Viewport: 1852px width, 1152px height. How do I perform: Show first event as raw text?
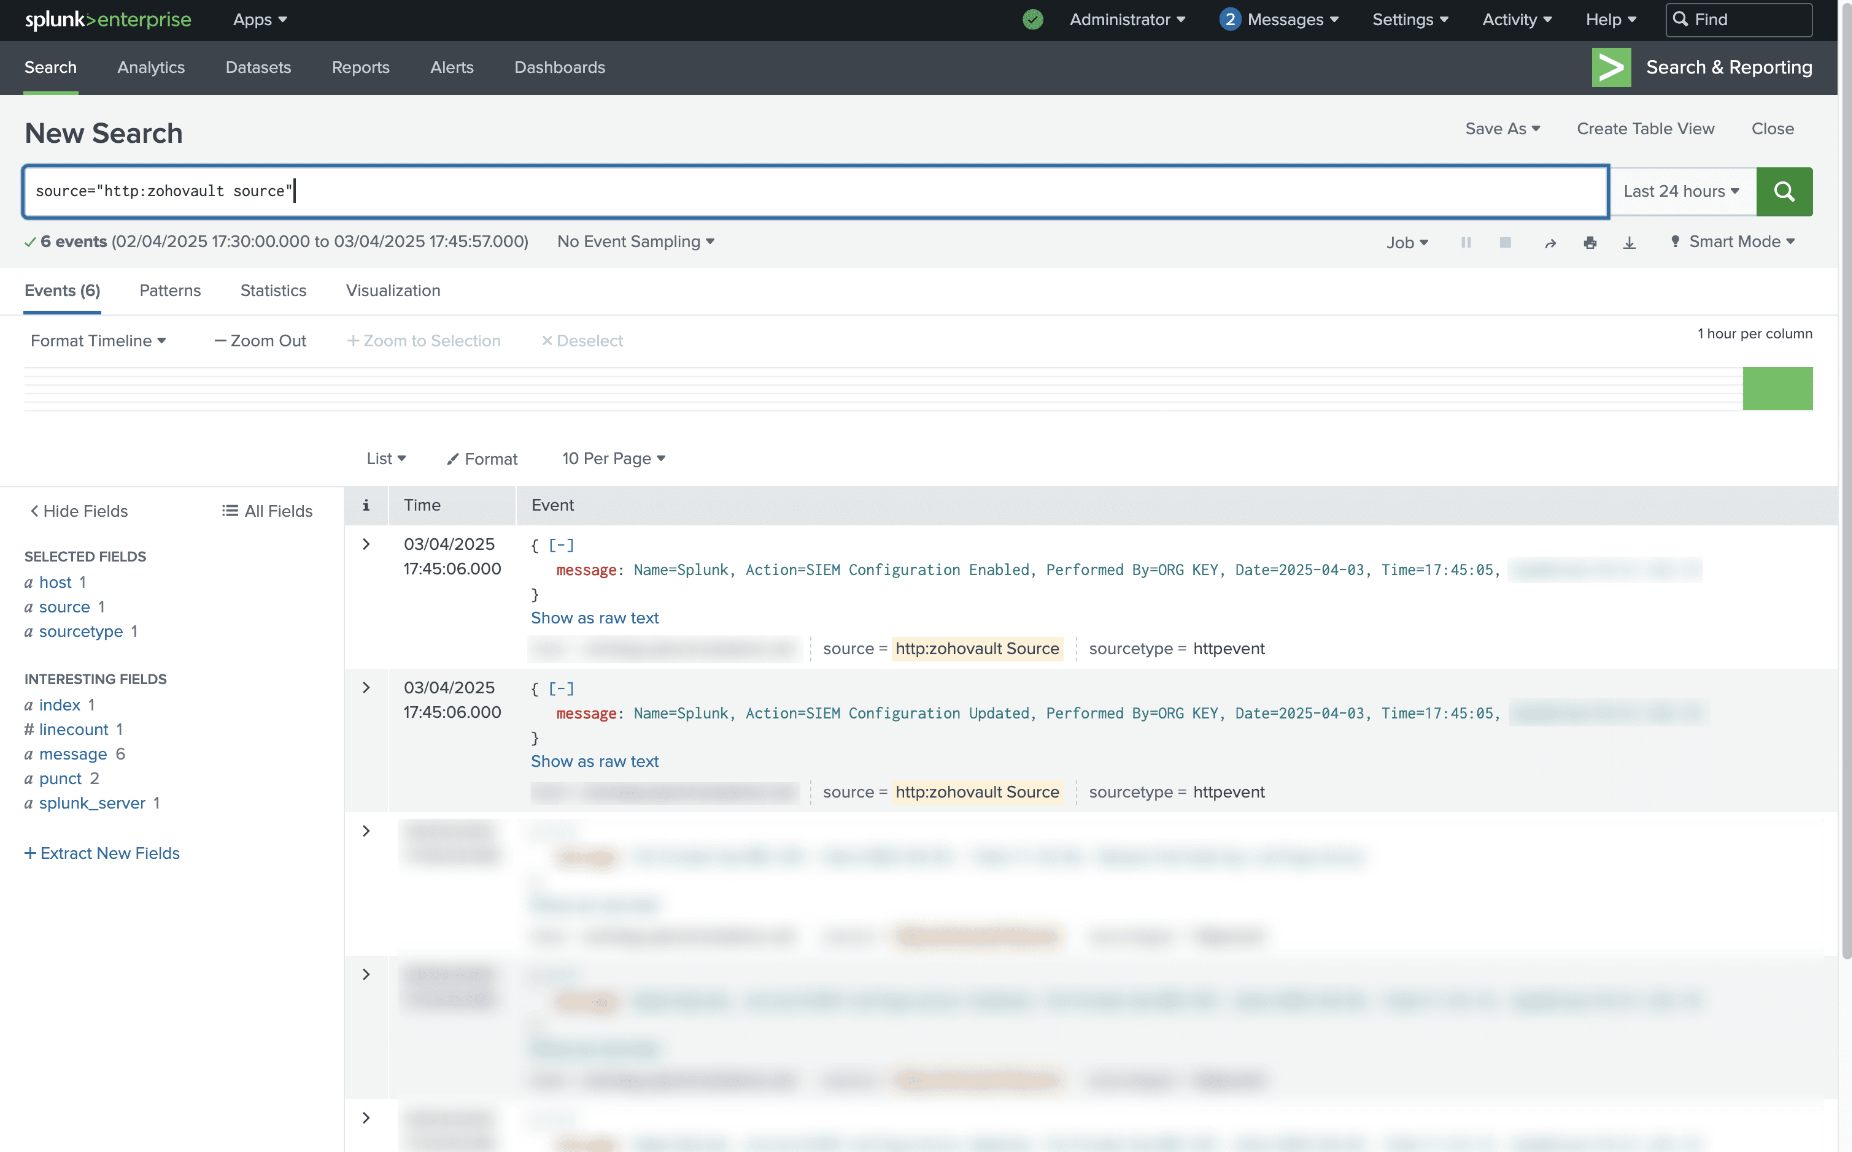click(x=595, y=618)
